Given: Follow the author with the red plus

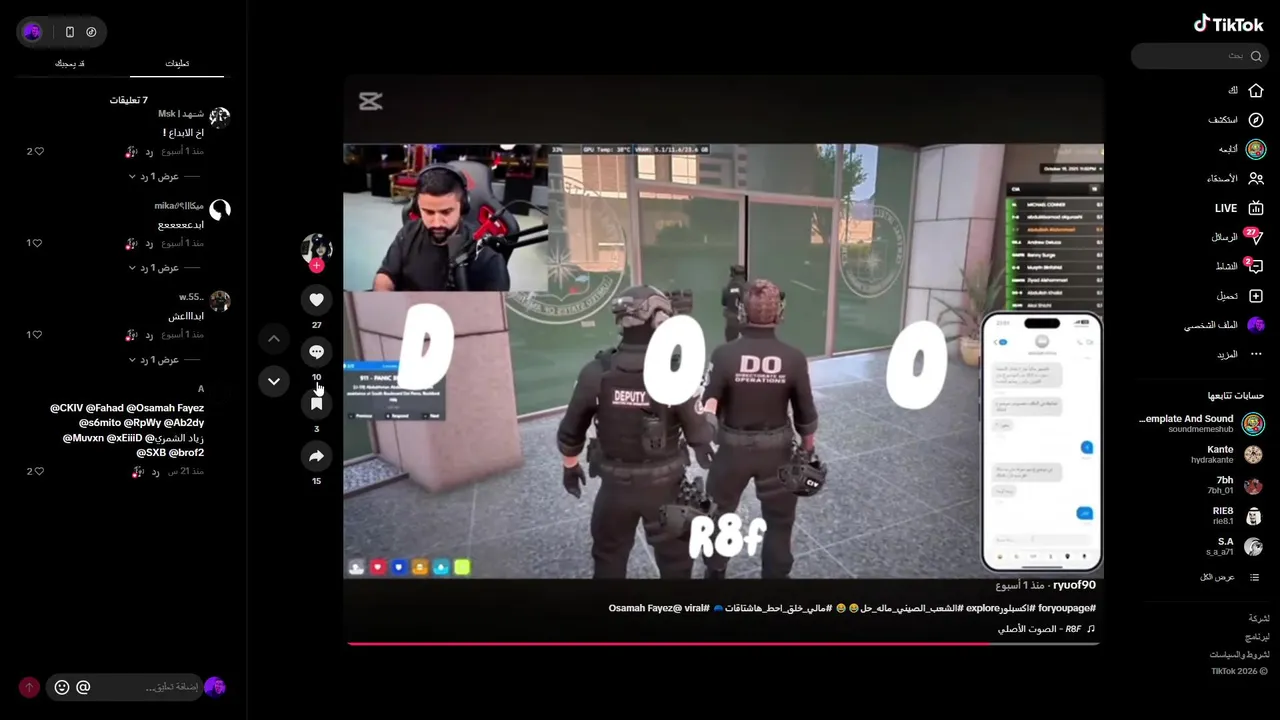Looking at the screenshot, I should click(x=317, y=266).
